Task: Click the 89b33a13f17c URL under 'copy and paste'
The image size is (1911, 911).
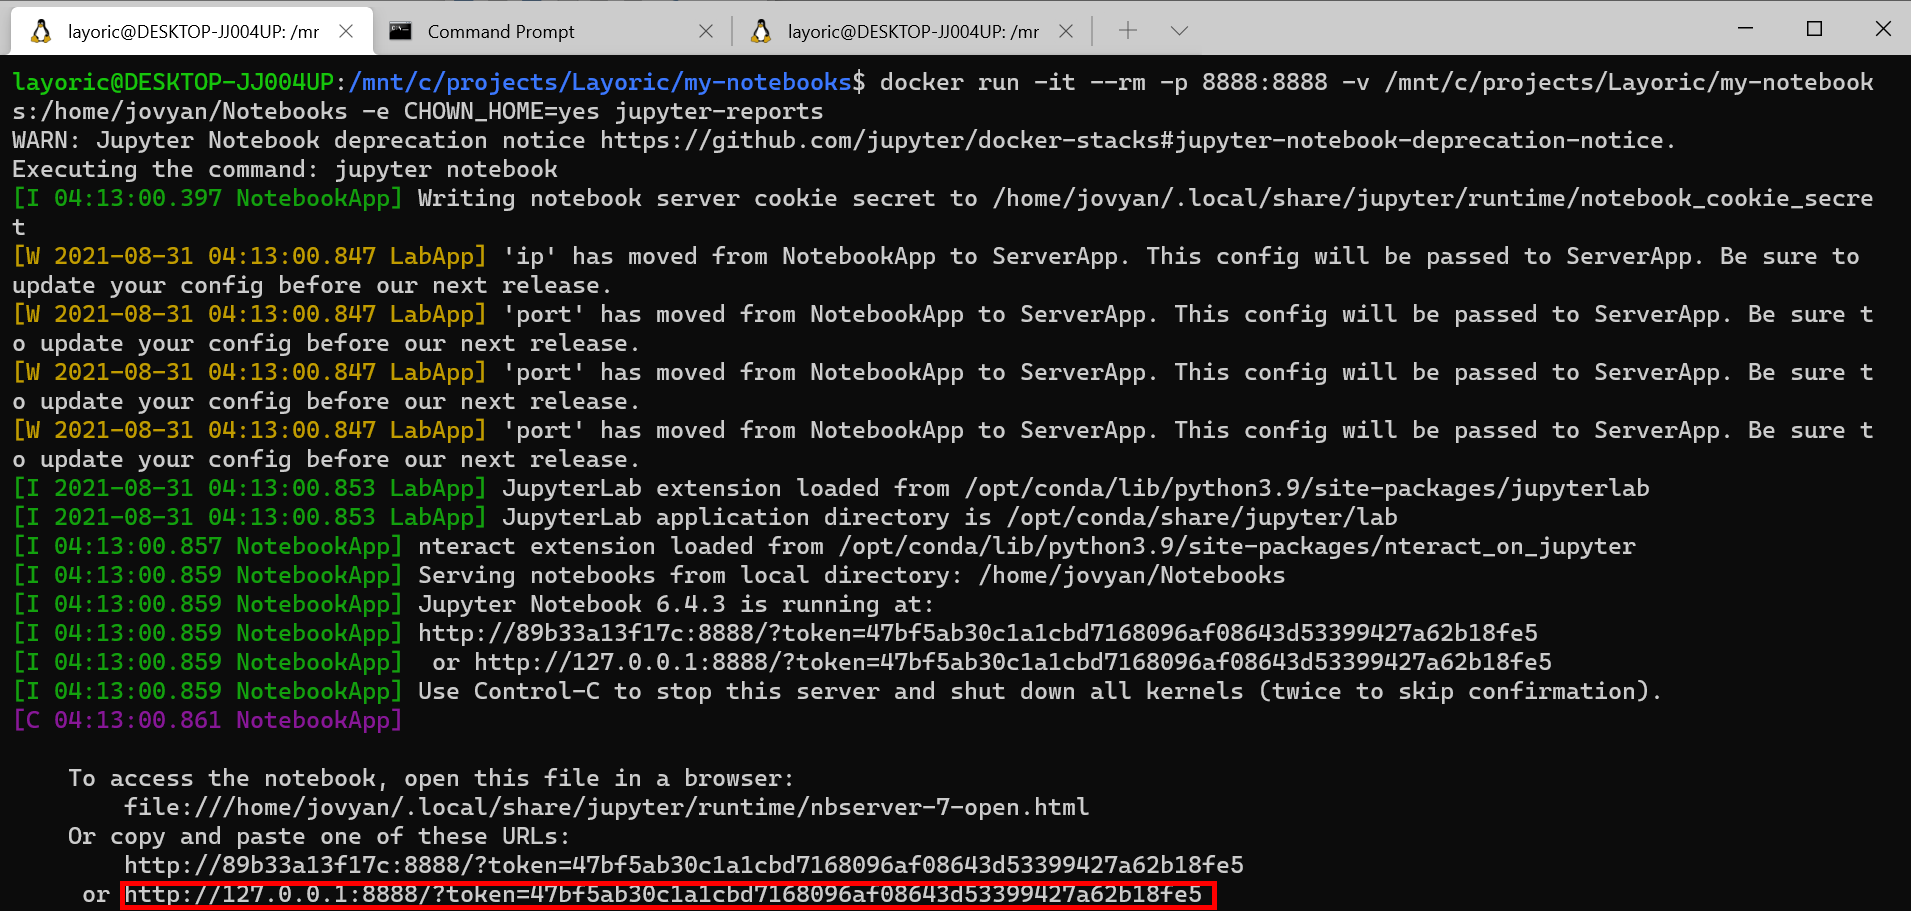Action: (x=684, y=865)
